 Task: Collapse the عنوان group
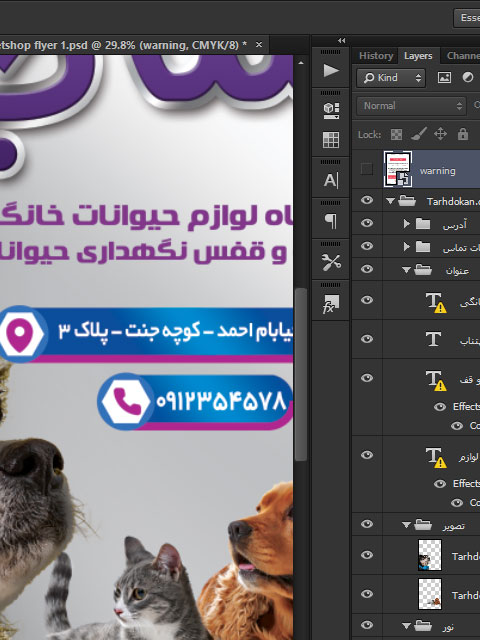406,269
